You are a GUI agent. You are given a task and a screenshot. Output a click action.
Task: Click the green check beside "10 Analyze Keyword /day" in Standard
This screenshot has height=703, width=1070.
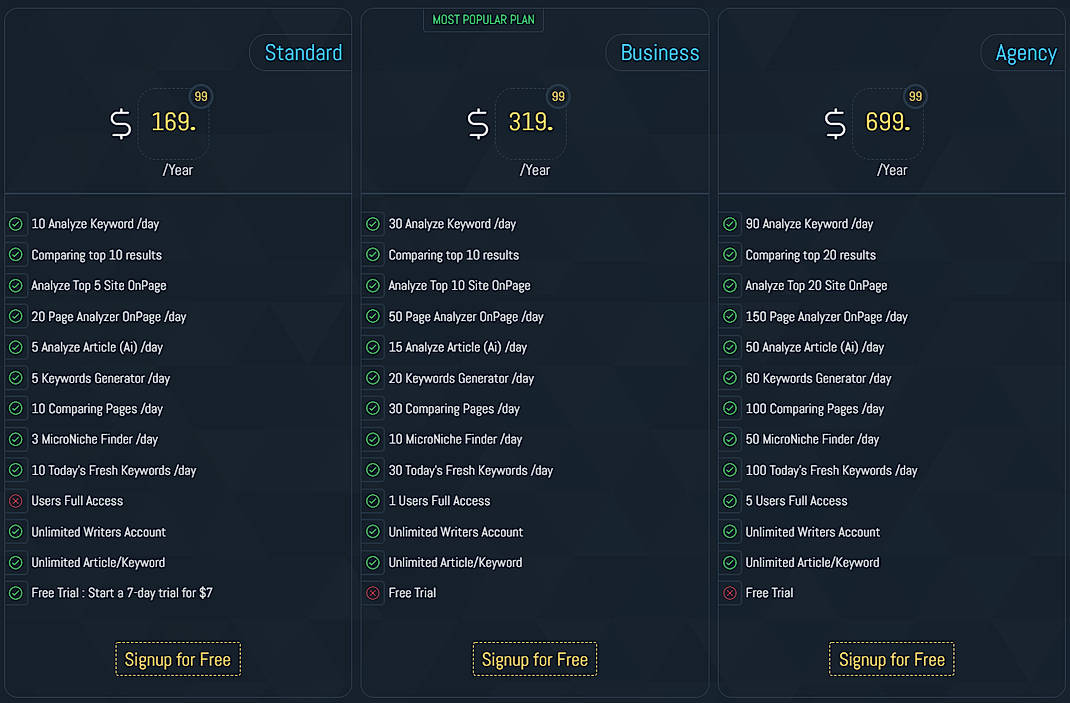[15, 224]
